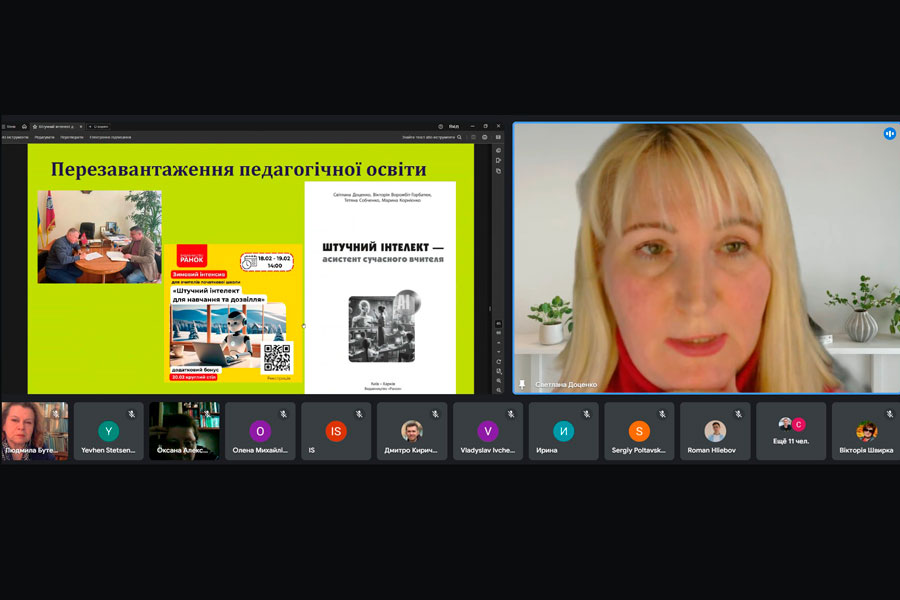Open the "Редагувати" toolbar item
Screen dimensions: 900x600
point(44,137)
